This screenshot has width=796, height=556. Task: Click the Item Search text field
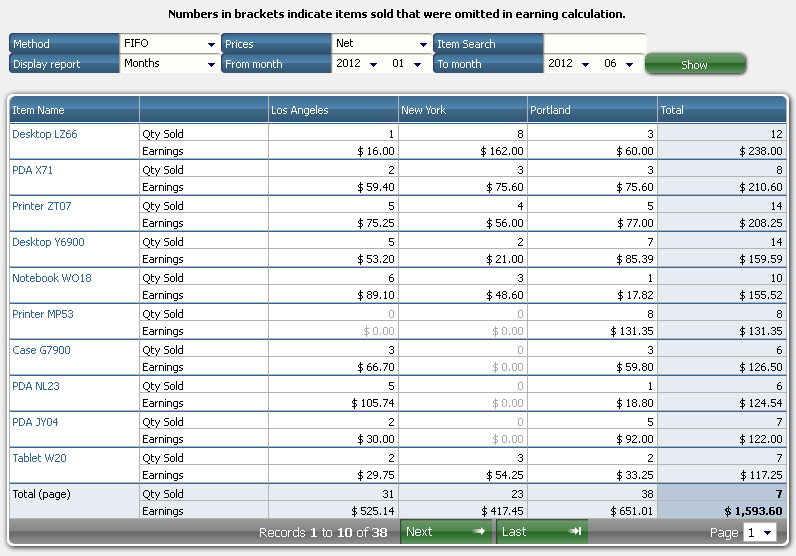[x=594, y=44]
